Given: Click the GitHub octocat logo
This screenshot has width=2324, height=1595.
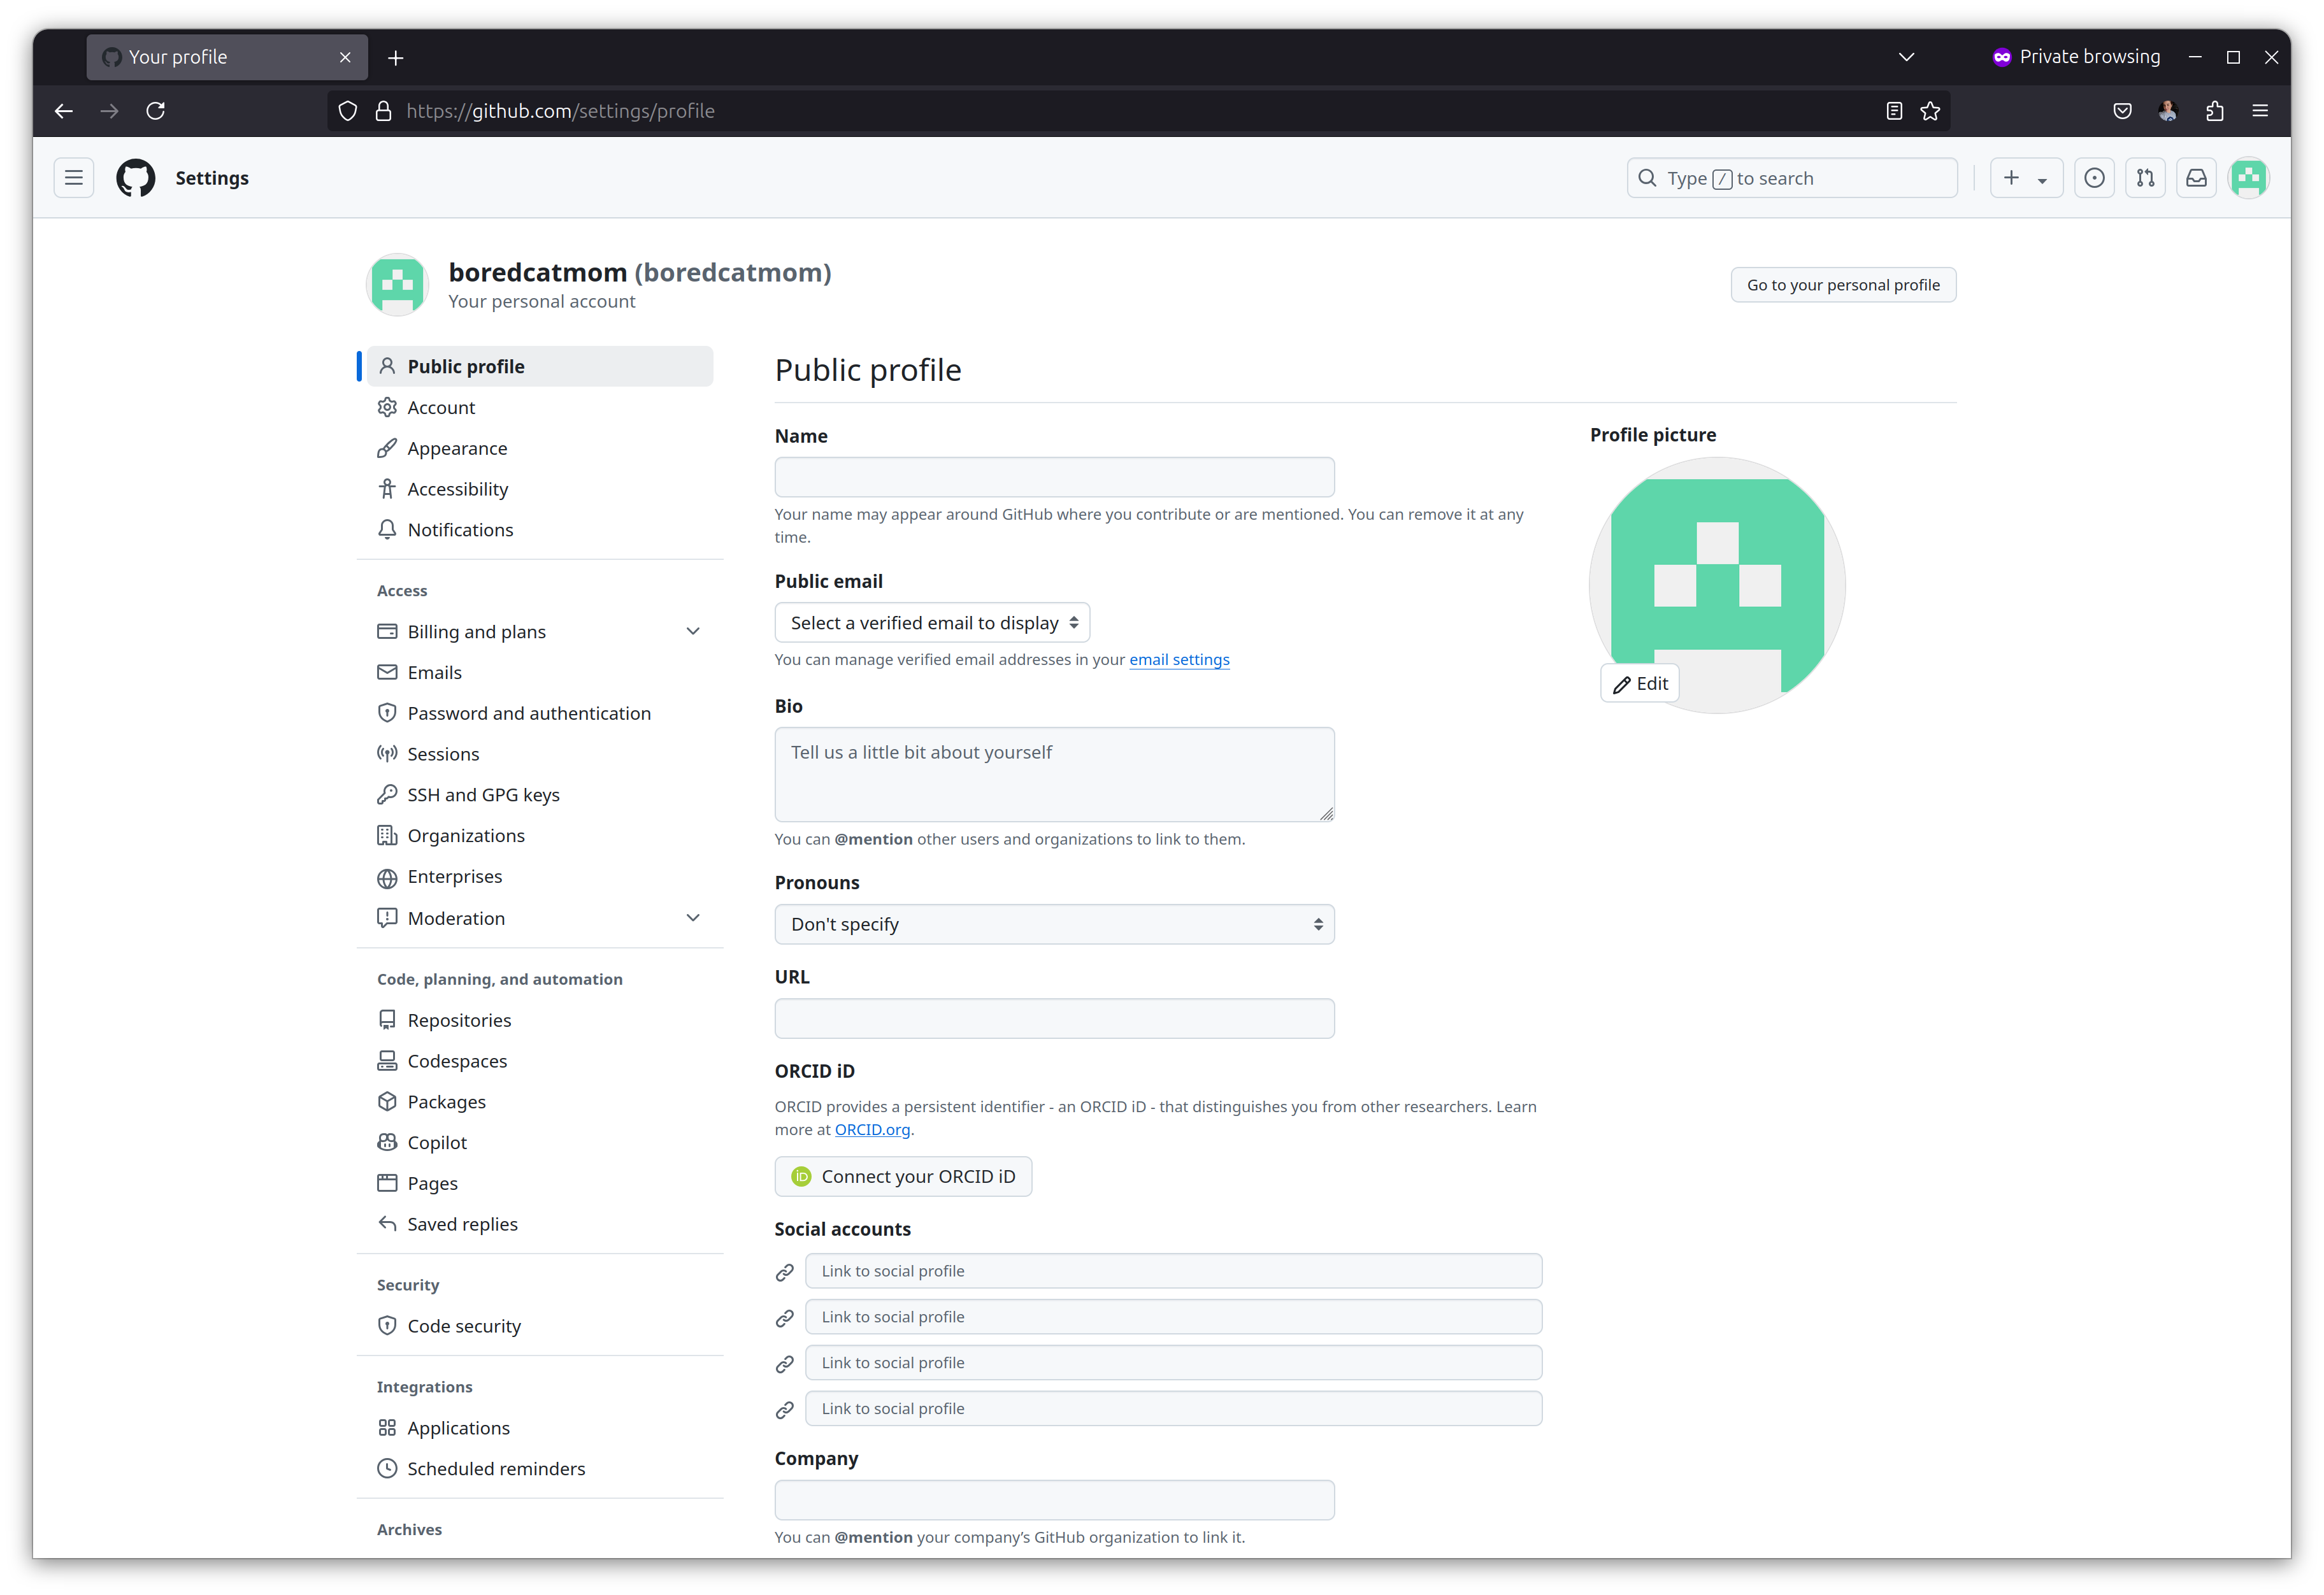Looking at the screenshot, I should (135, 178).
